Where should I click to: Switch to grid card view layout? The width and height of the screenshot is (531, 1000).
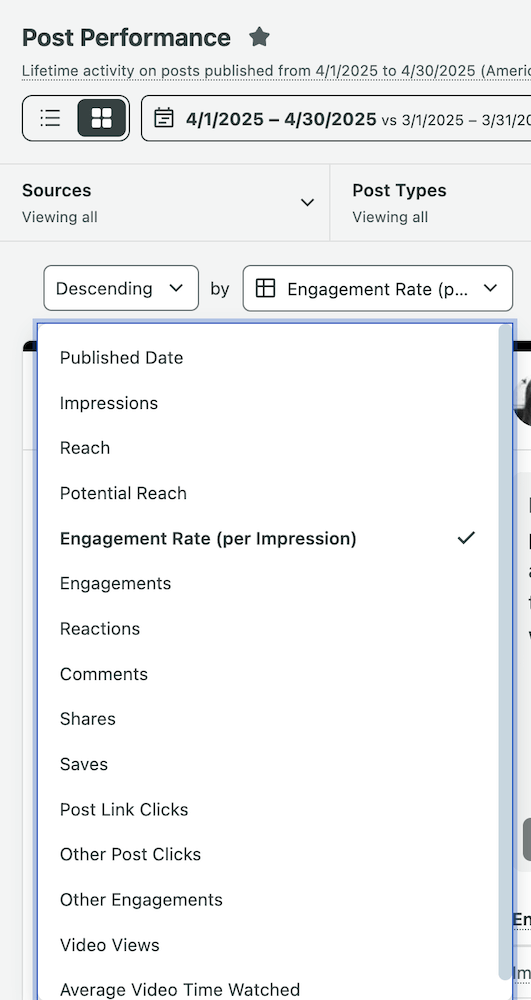coord(101,118)
